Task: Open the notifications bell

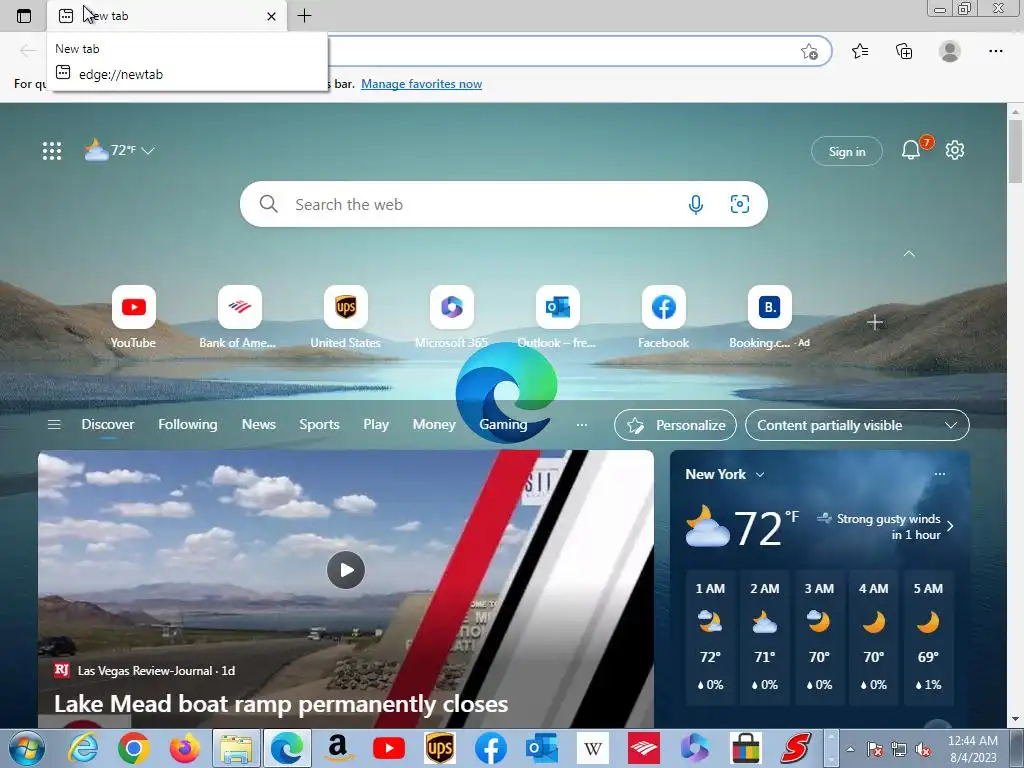Action: click(911, 150)
